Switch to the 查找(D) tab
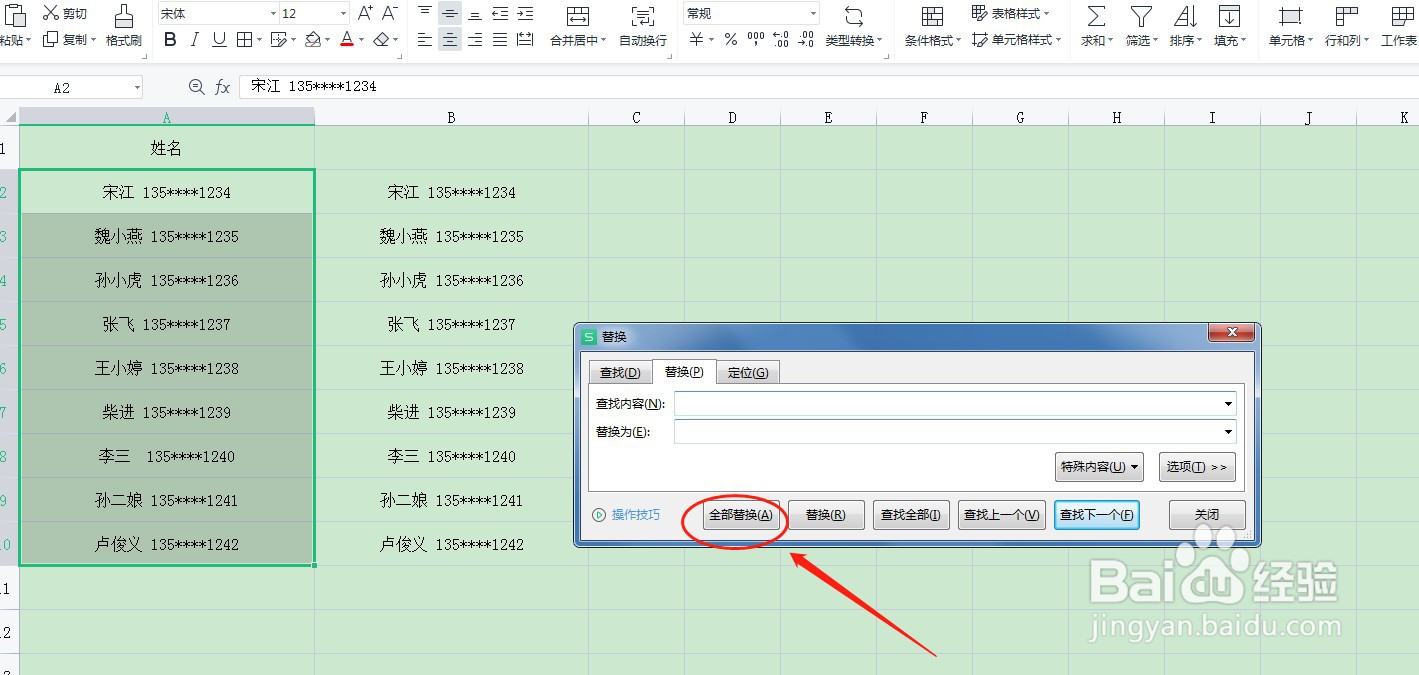The height and width of the screenshot is (675, 1419). click(x=620, y=371)
